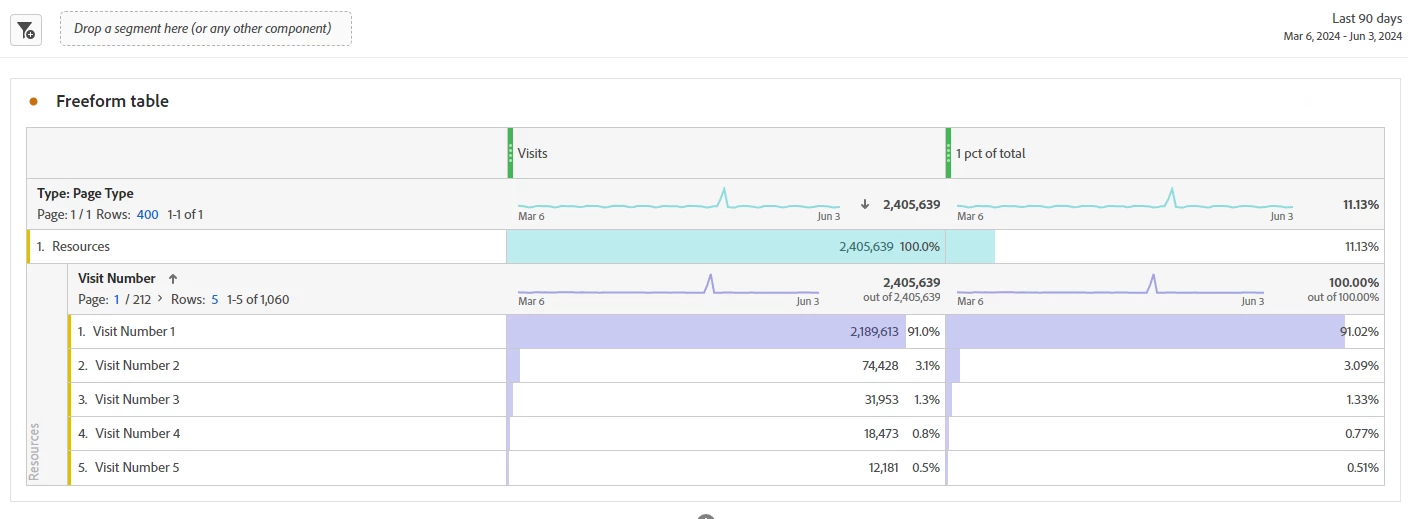
Task: Click the Visits column descending sort arrow
Action: click(x=865, y=204)
